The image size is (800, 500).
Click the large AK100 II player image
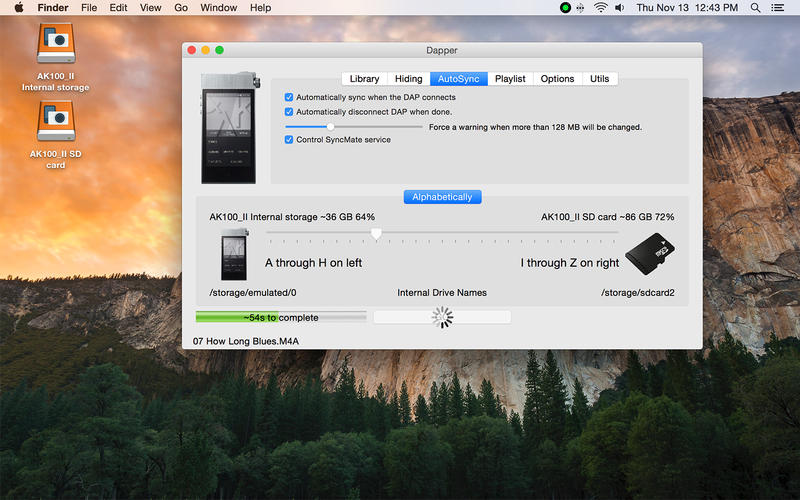tap(230, 128)
